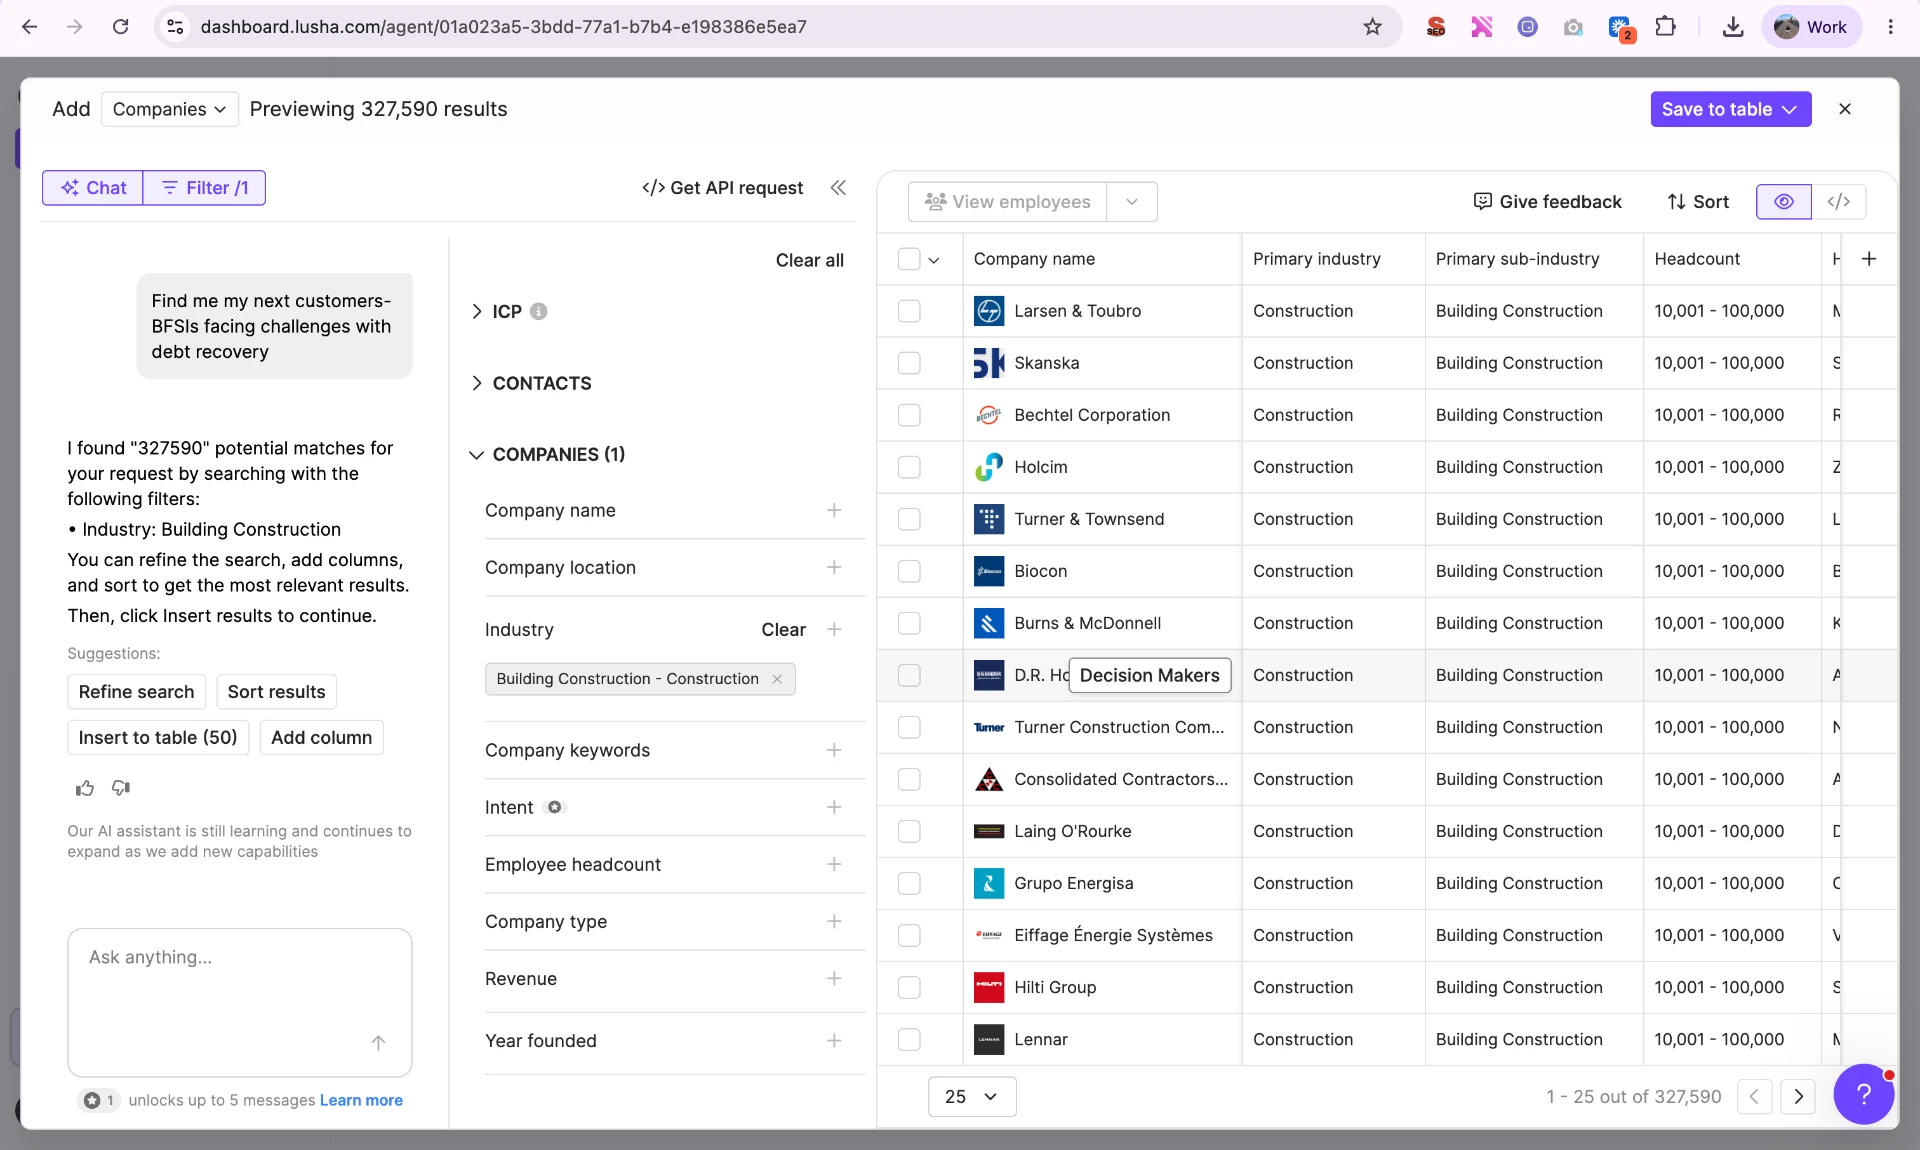Sort the results table
This screenshot has width=1920, height=1150.
point(1698,202)
